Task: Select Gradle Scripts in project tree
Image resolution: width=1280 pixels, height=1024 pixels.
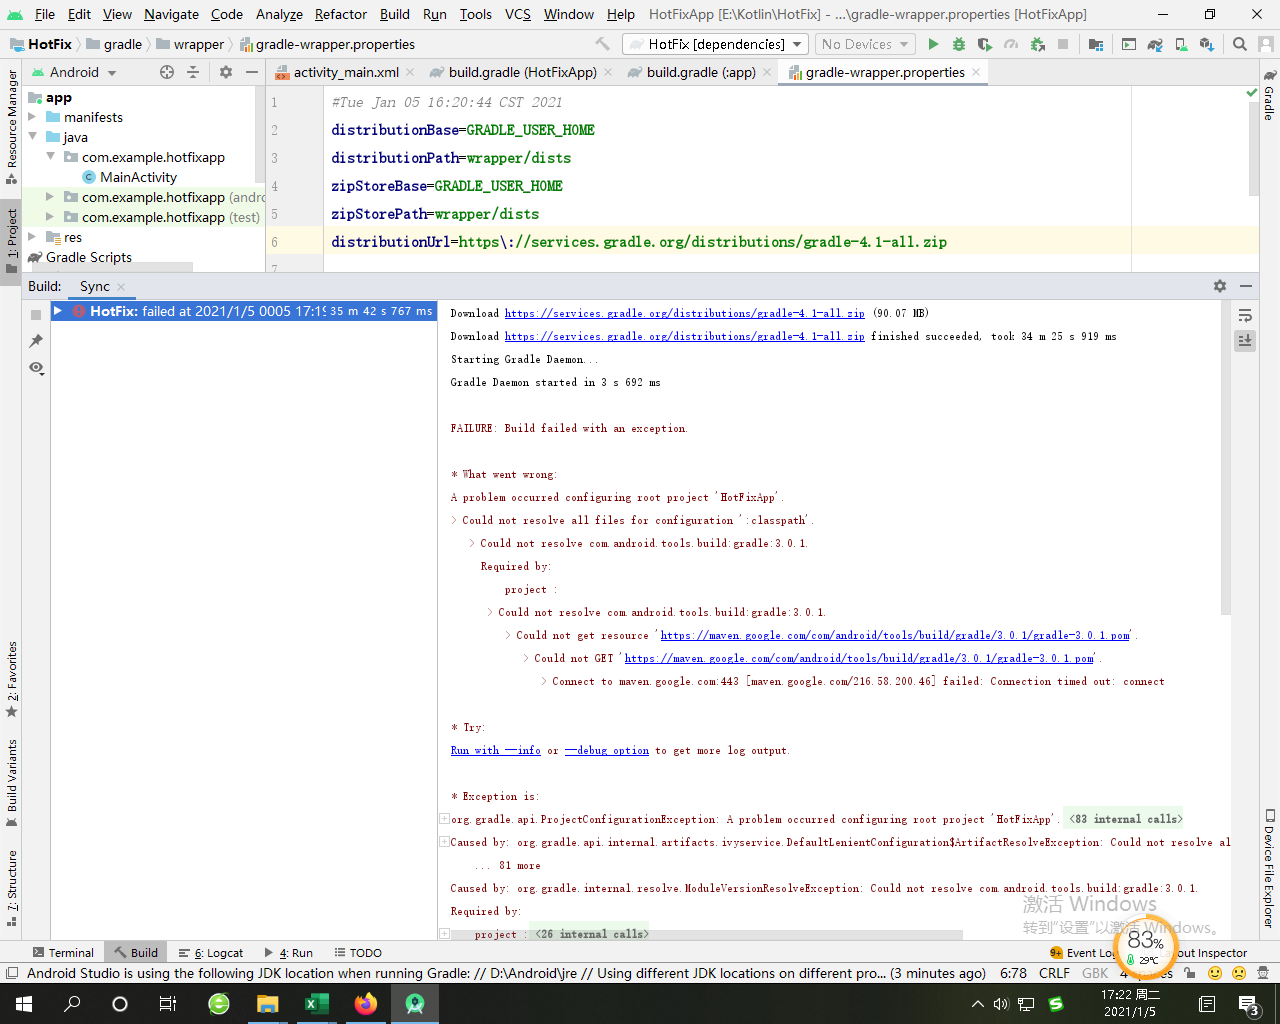Action: [x=88, y=257]
